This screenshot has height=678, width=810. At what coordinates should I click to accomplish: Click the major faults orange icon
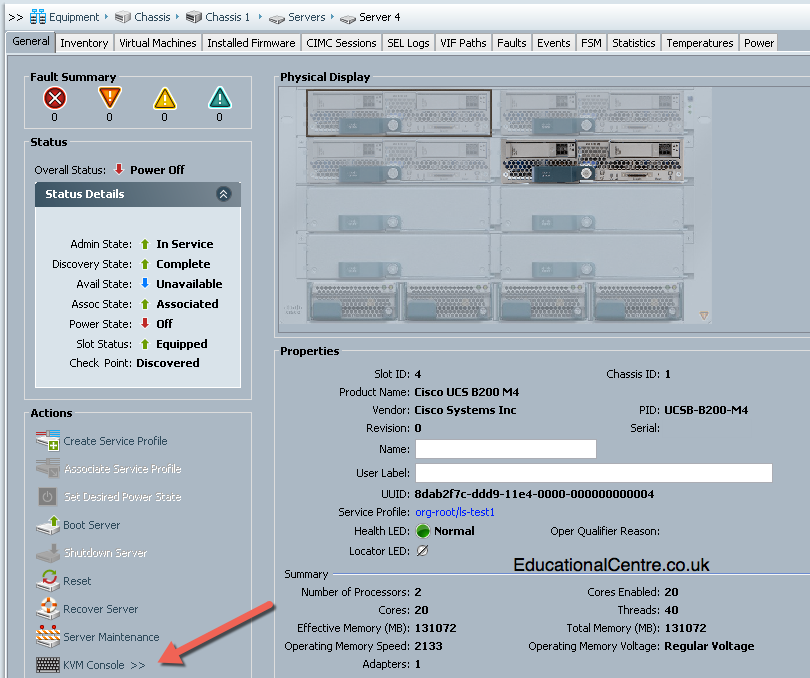click(110, 98)
